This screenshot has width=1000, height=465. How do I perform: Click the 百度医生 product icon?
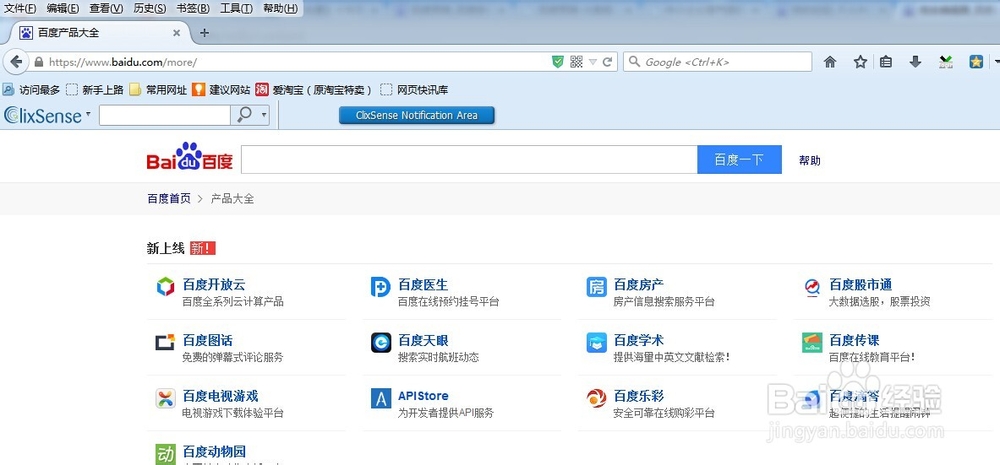381,287
